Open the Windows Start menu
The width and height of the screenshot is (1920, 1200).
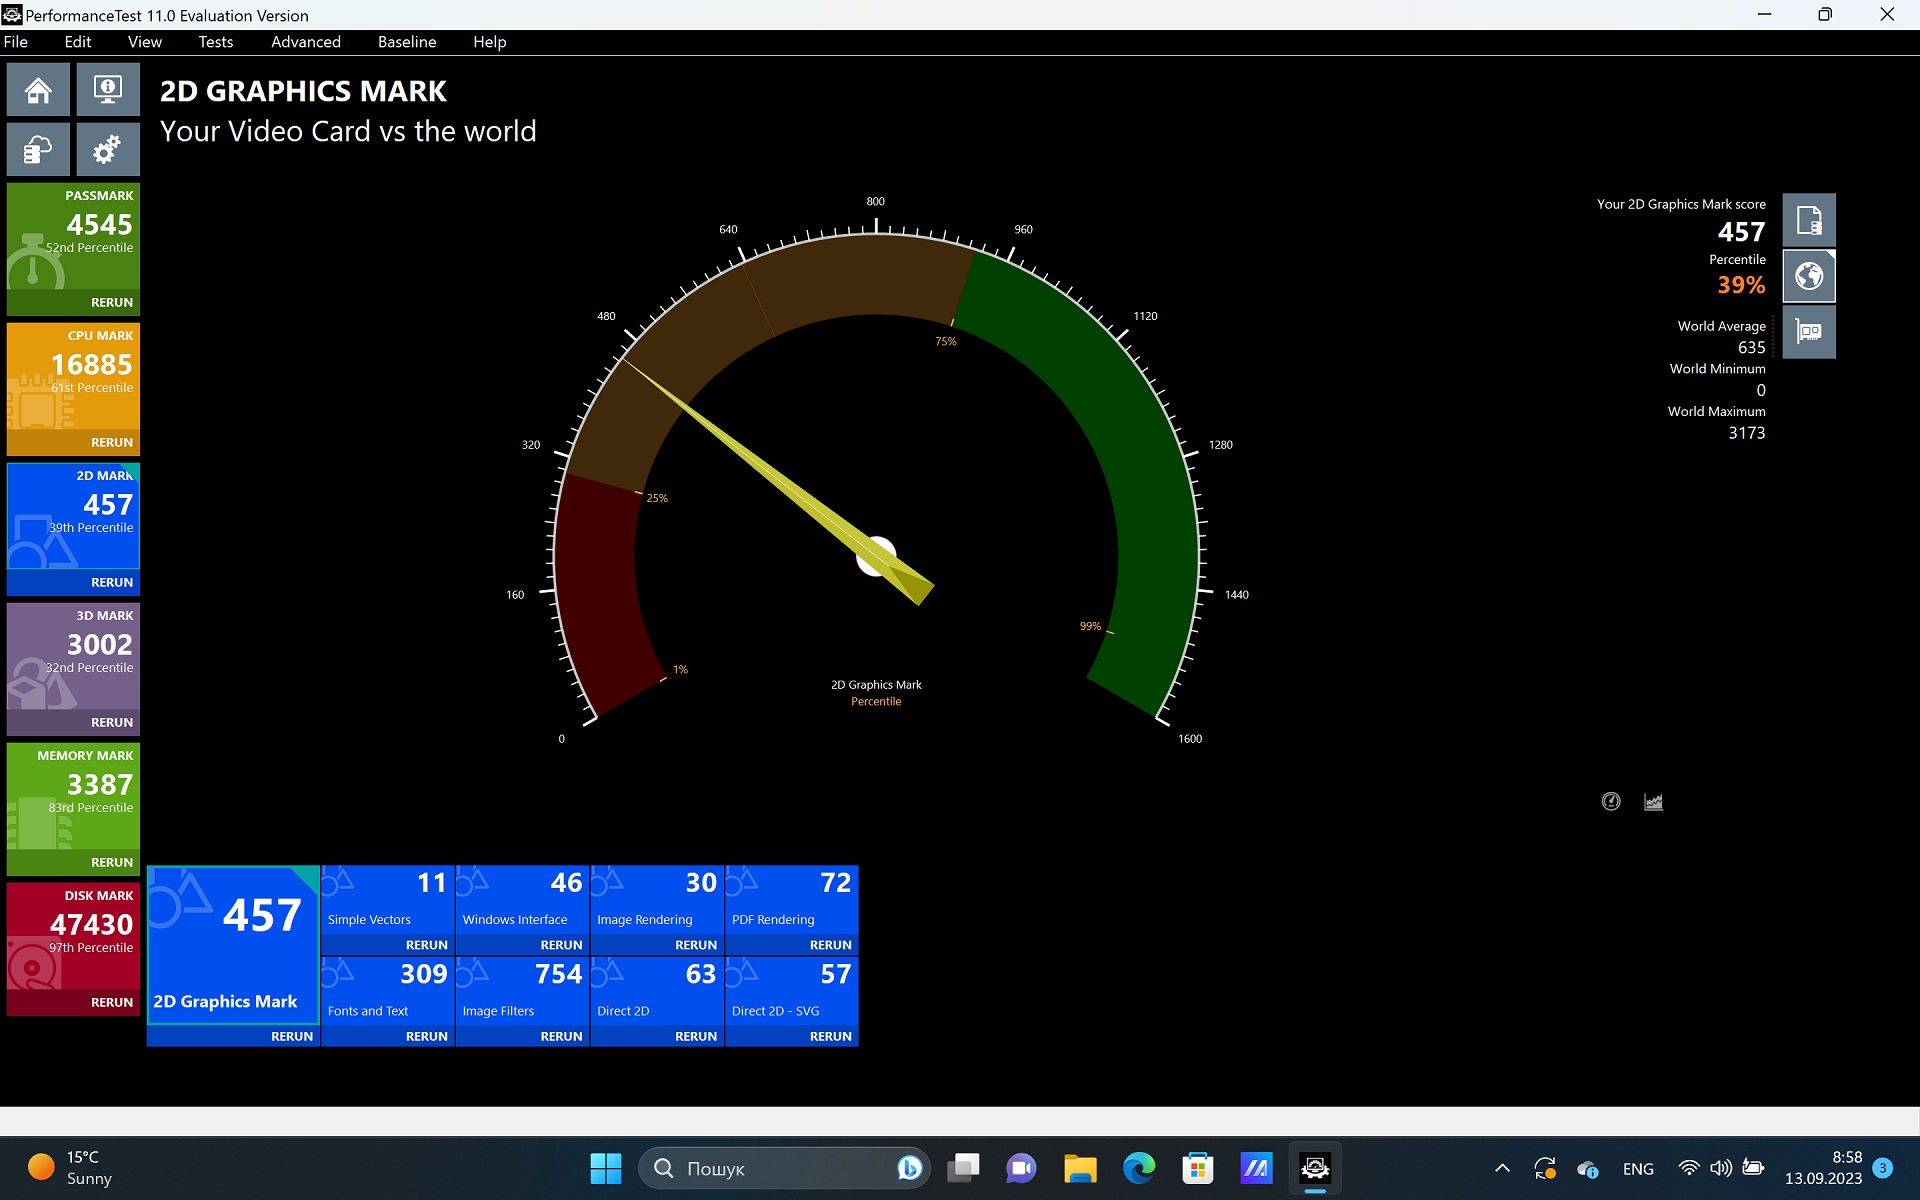click(605, 1168)
